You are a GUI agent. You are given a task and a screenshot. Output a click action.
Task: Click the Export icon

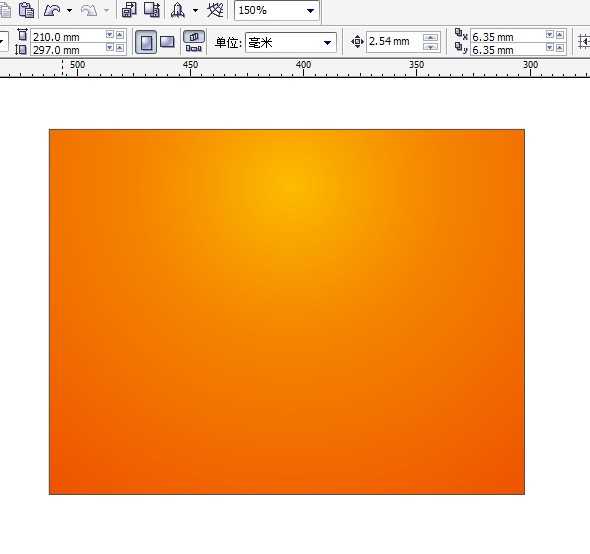(152, 10)
